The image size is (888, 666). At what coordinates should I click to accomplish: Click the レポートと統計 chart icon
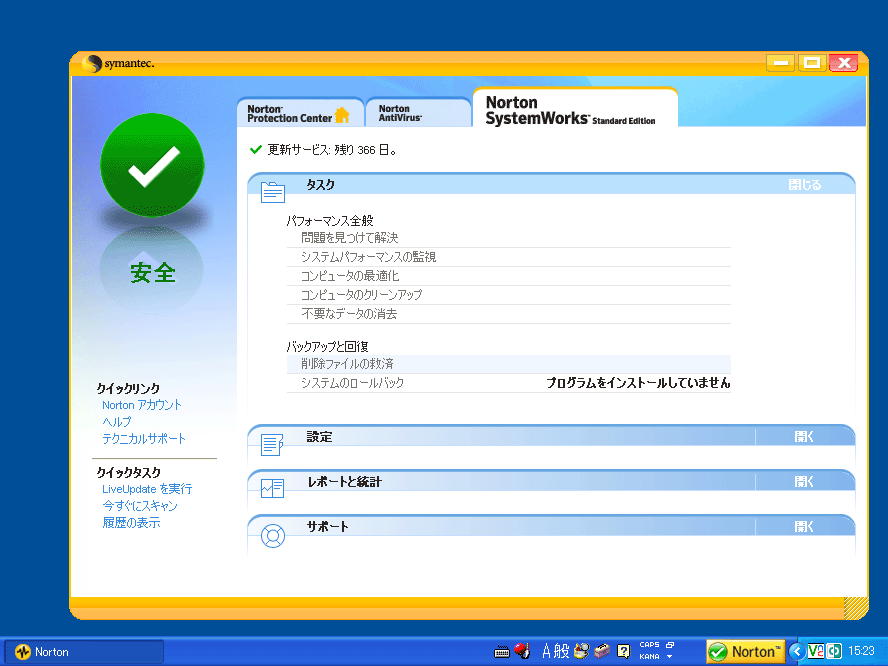tap(272, 488)
